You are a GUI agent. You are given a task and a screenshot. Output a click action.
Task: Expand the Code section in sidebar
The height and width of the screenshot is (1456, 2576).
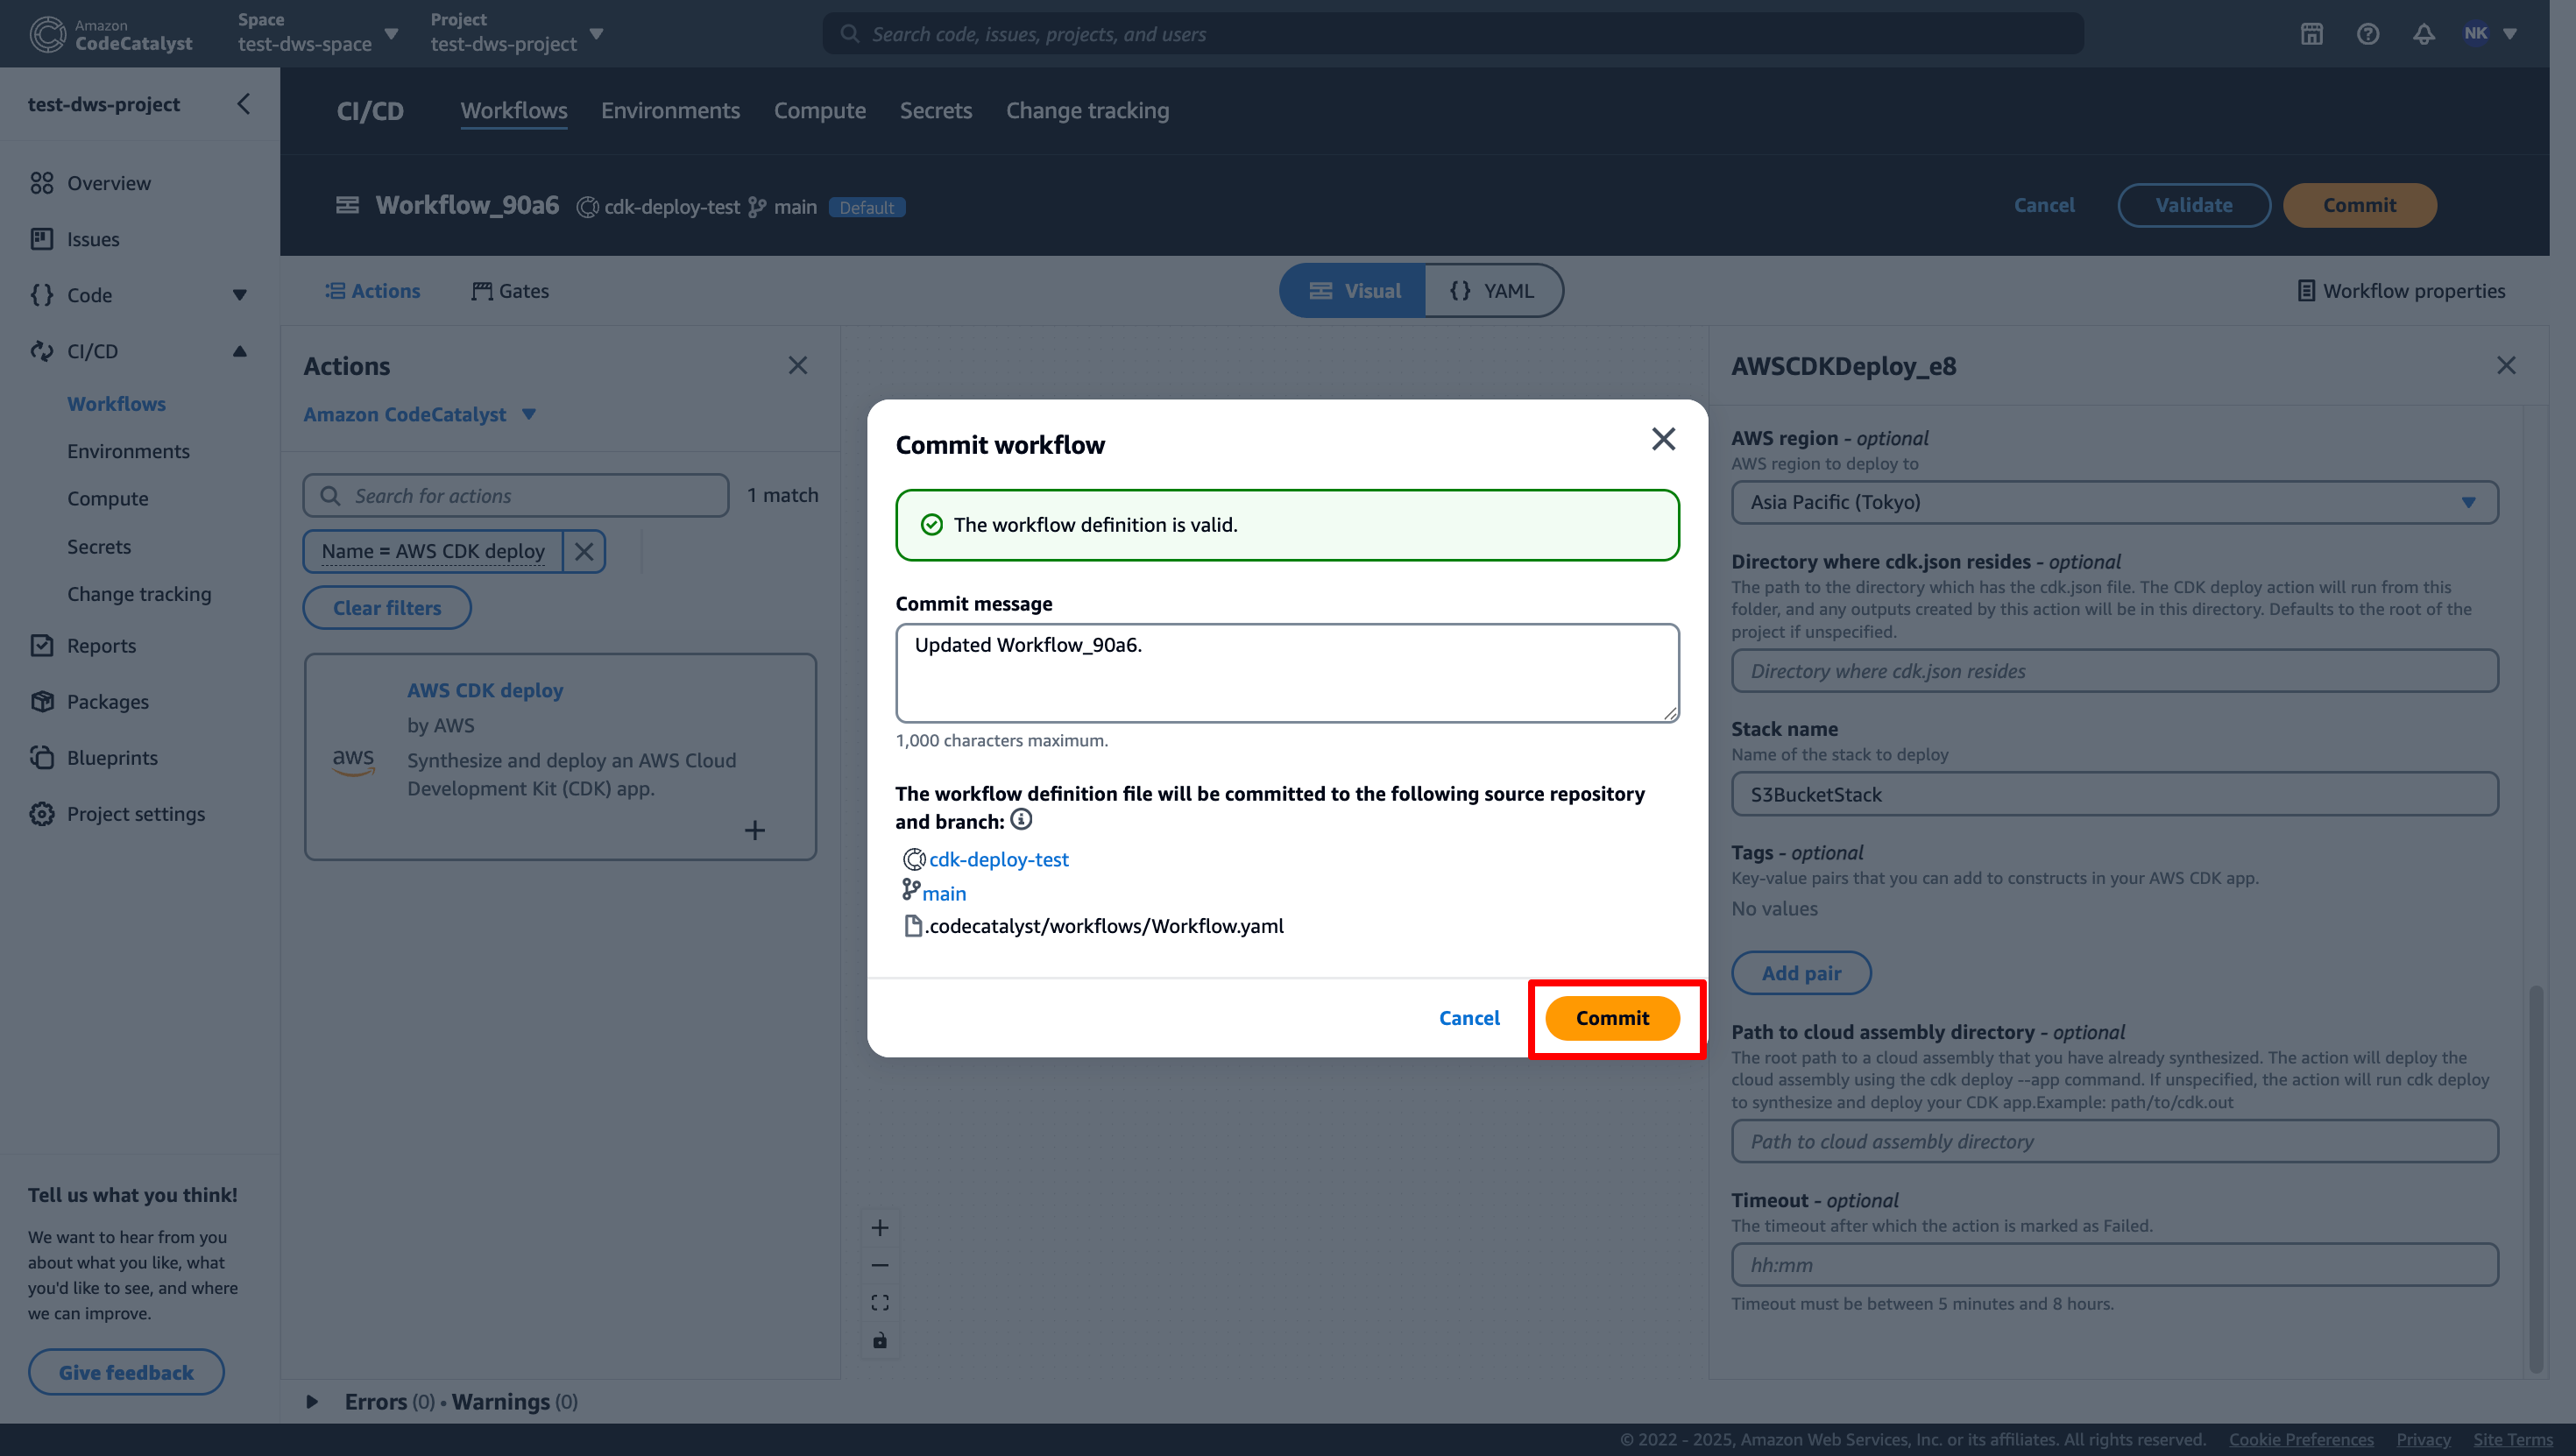pos(239,295)
